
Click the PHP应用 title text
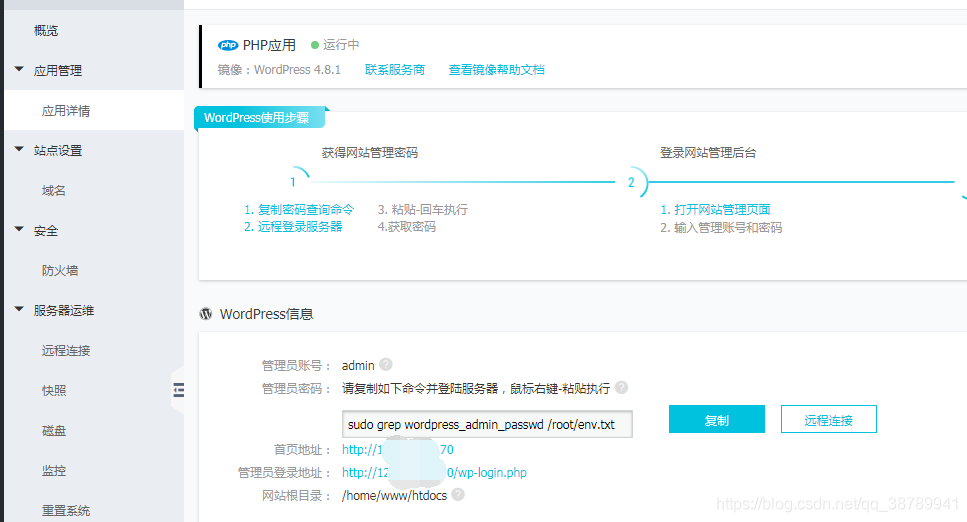(x=270, y=45)
